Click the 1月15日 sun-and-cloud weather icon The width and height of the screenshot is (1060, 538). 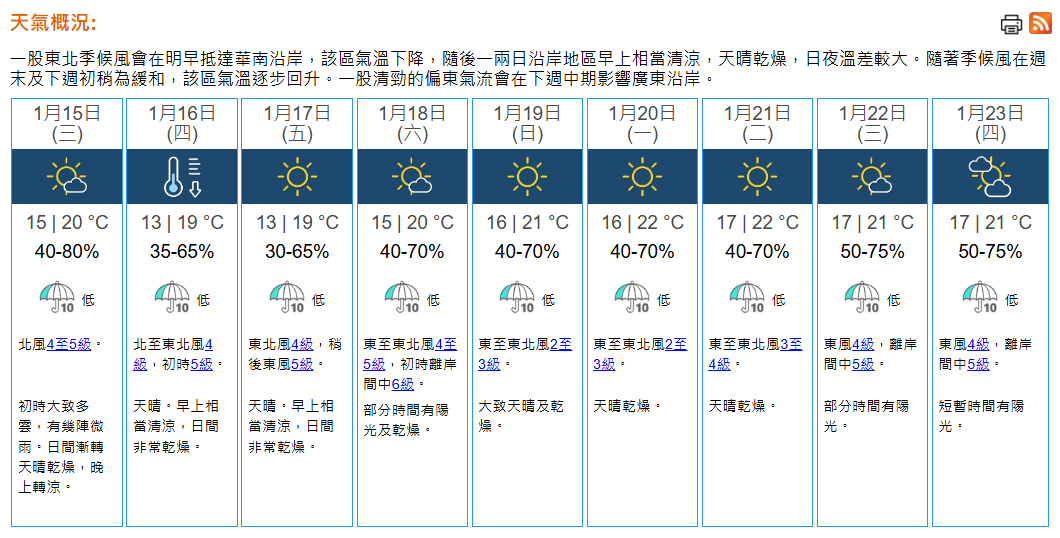(67, 177)
